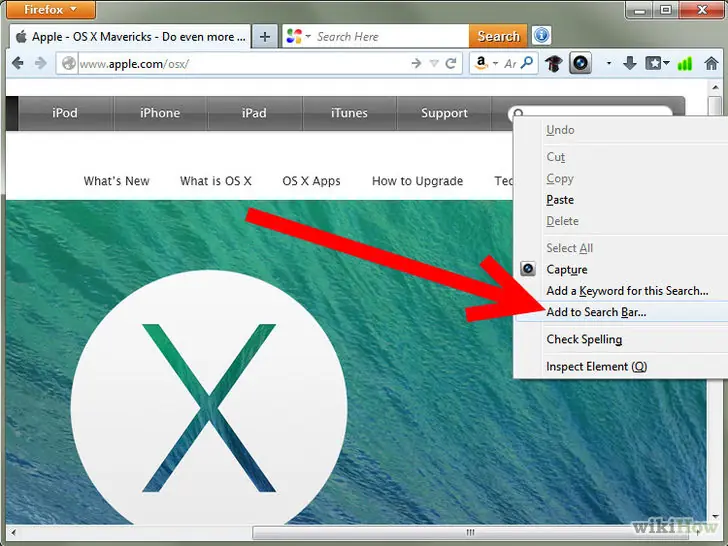This screenshot has width=728, height=546.
Task: Click the What's New link
Action: (x=117, y=181)
